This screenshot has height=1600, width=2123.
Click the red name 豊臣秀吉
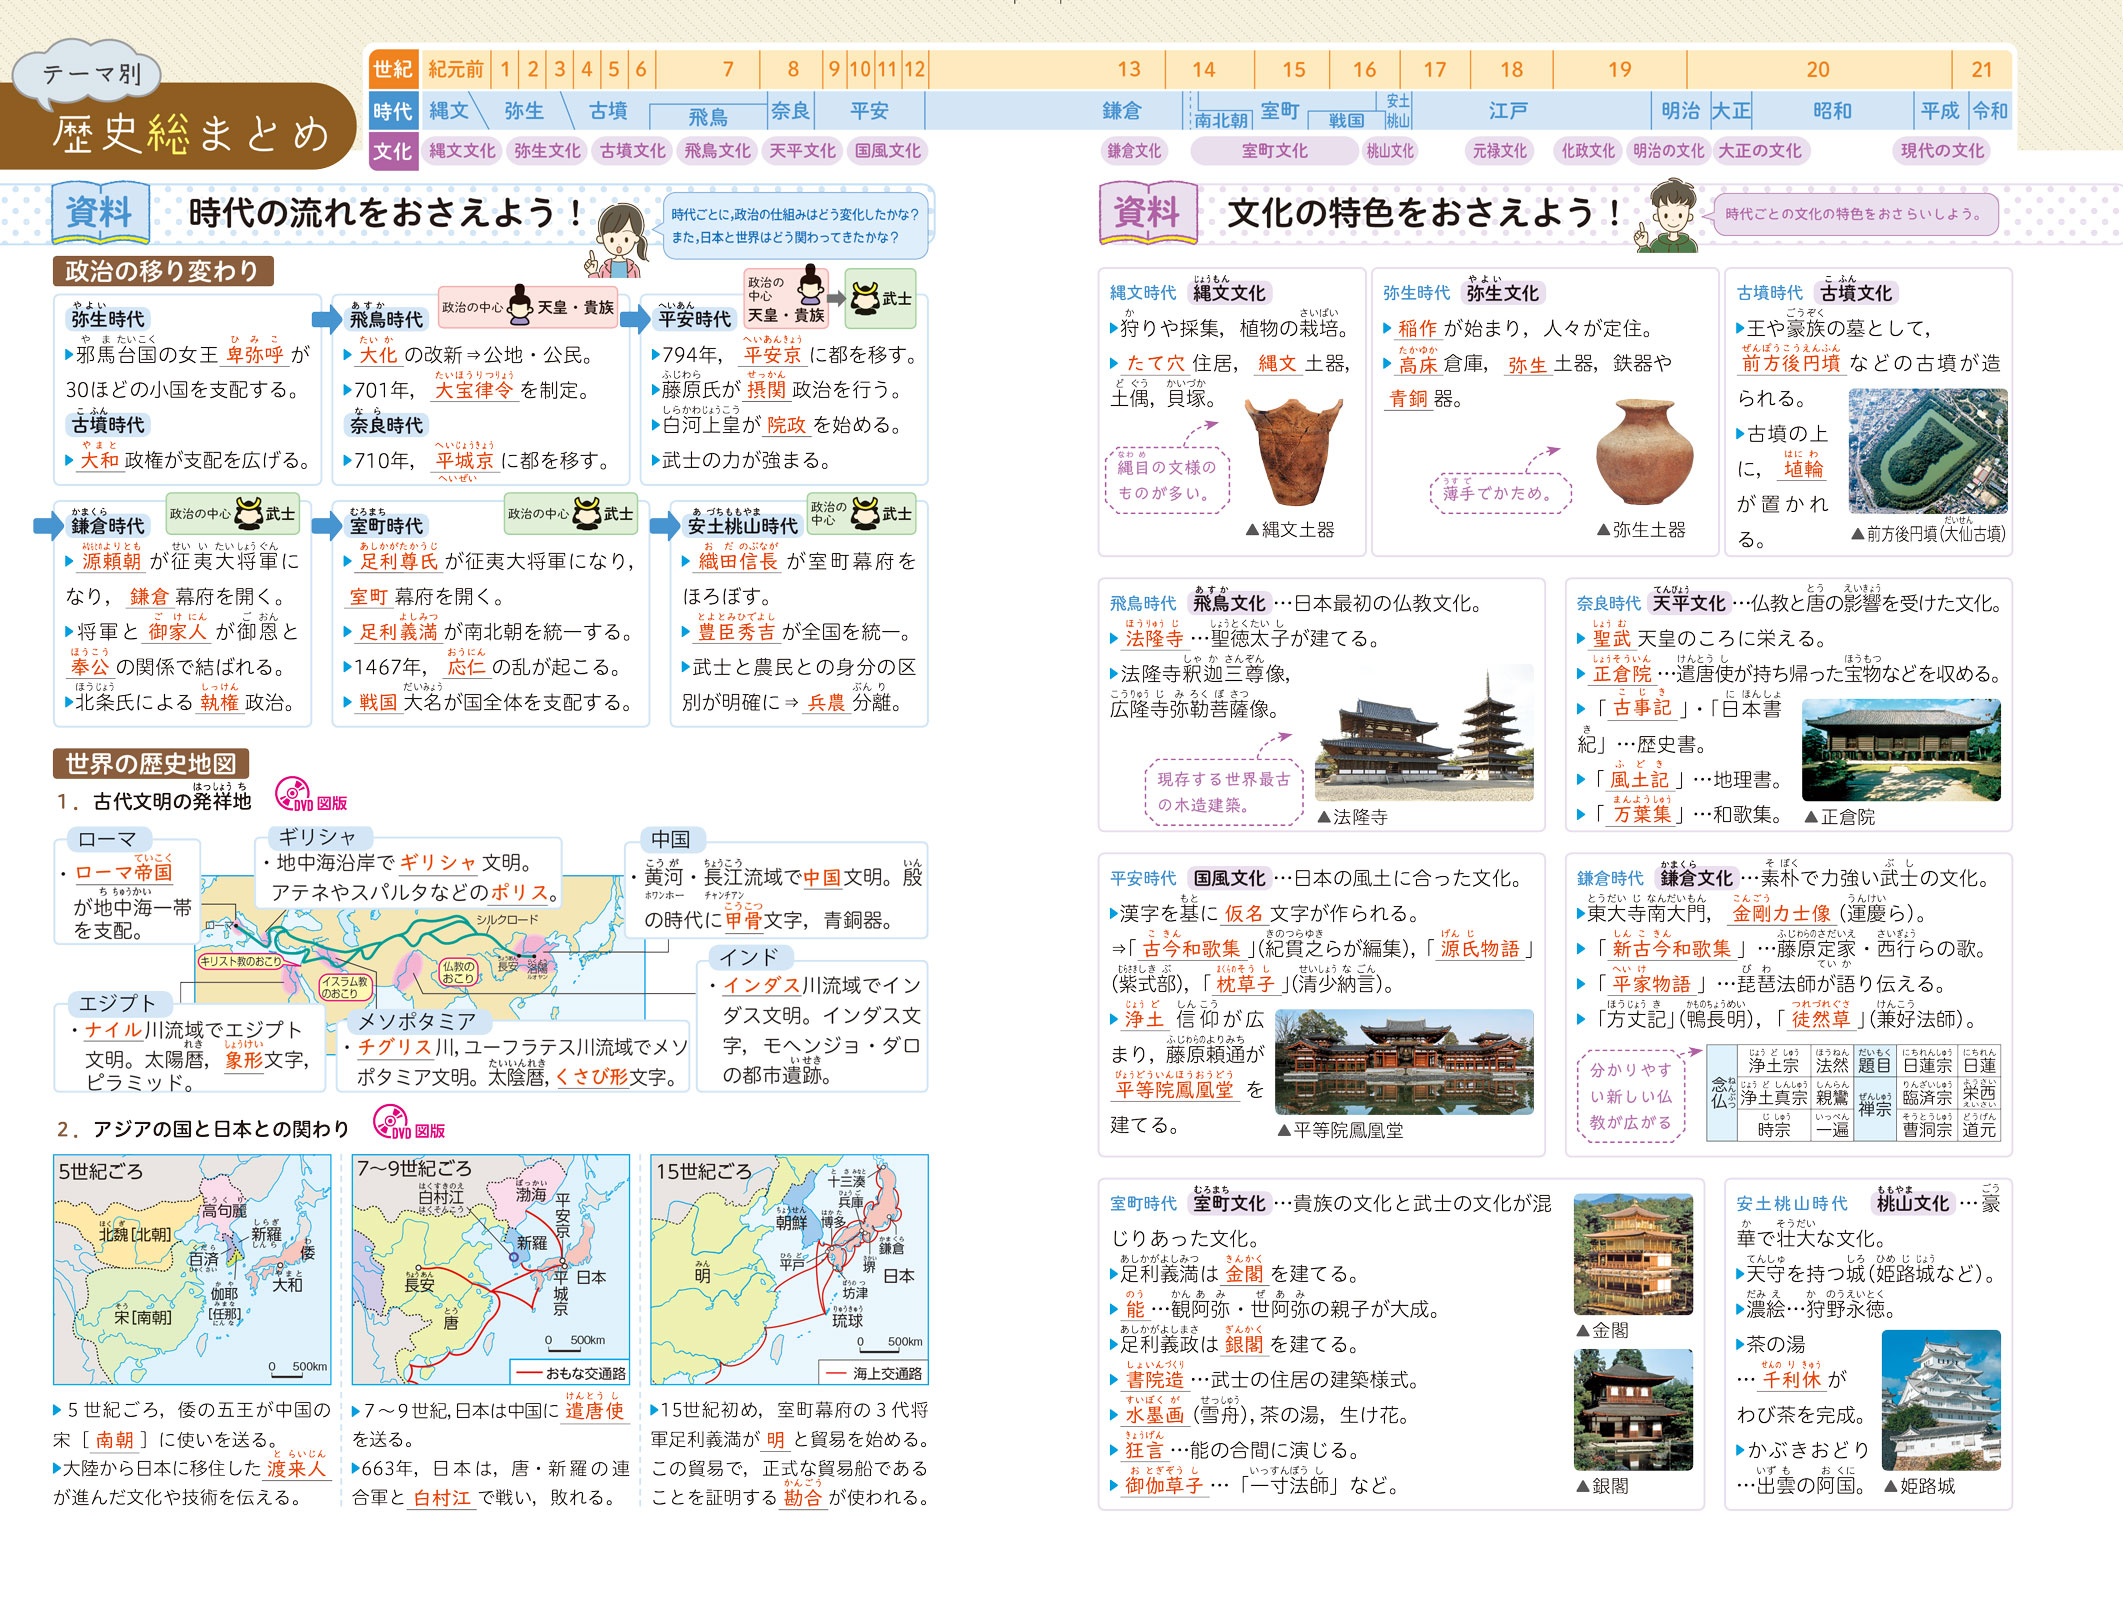coord(736,632)
